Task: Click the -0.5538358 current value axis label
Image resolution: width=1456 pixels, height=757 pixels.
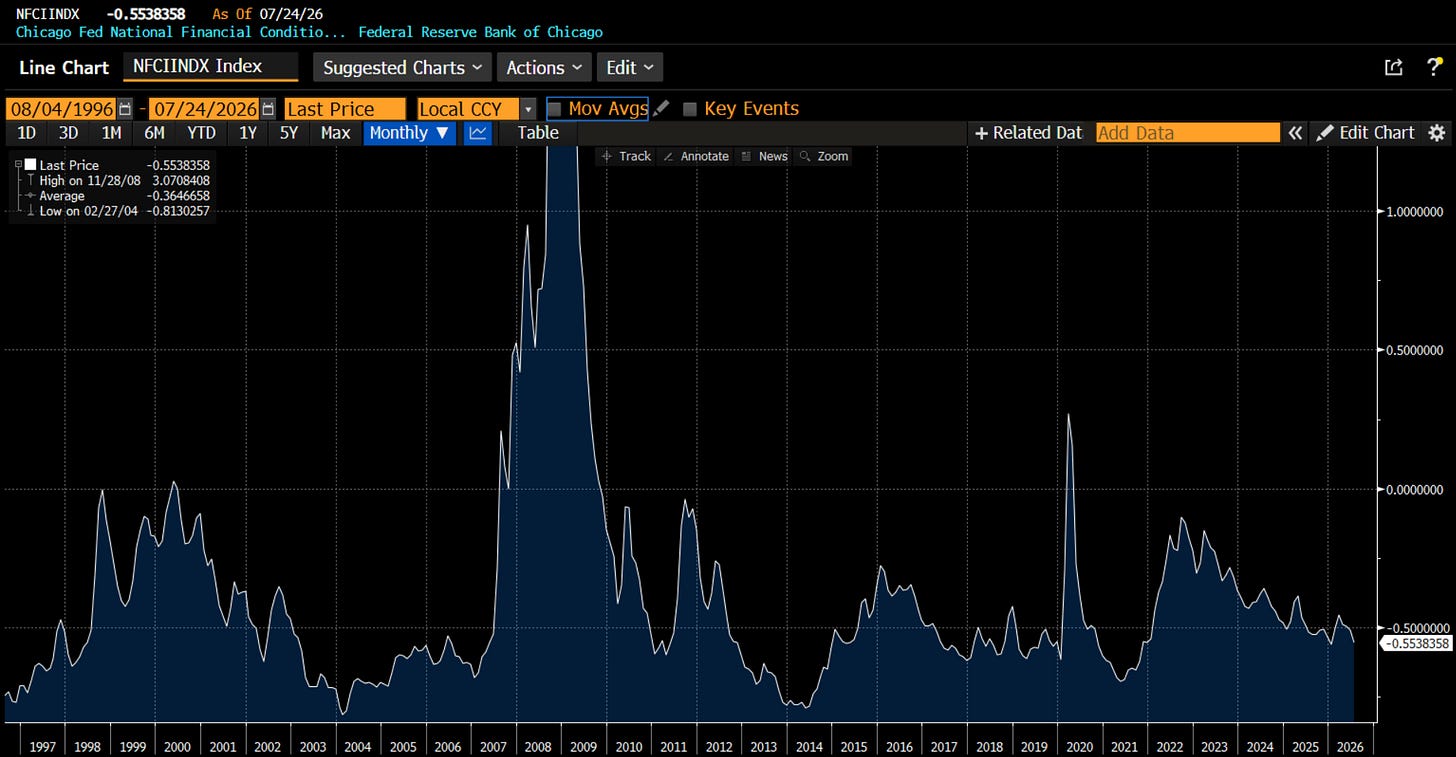Action: tap(1415, 643)
